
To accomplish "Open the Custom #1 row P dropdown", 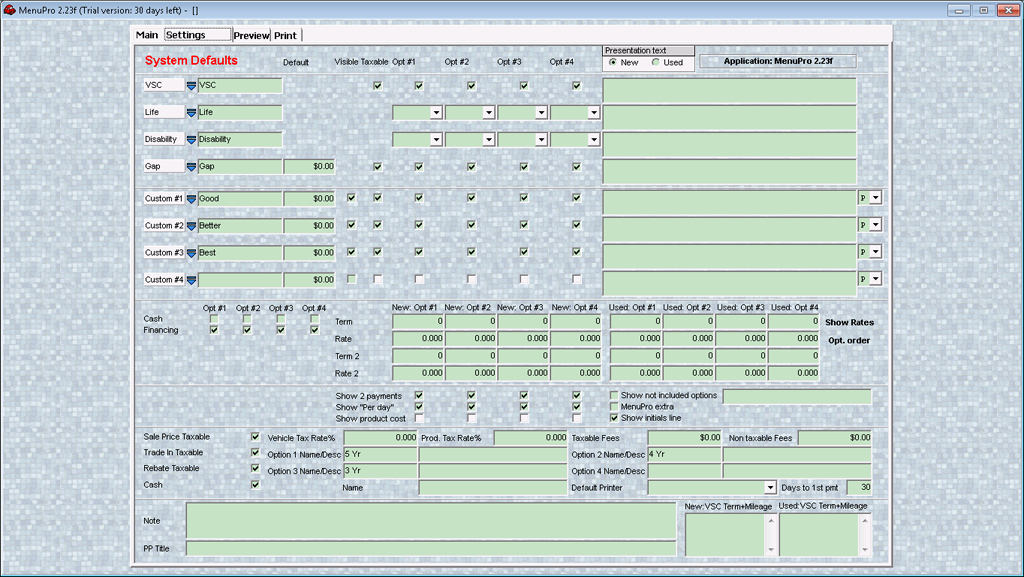I will click(x=876, y=198).
